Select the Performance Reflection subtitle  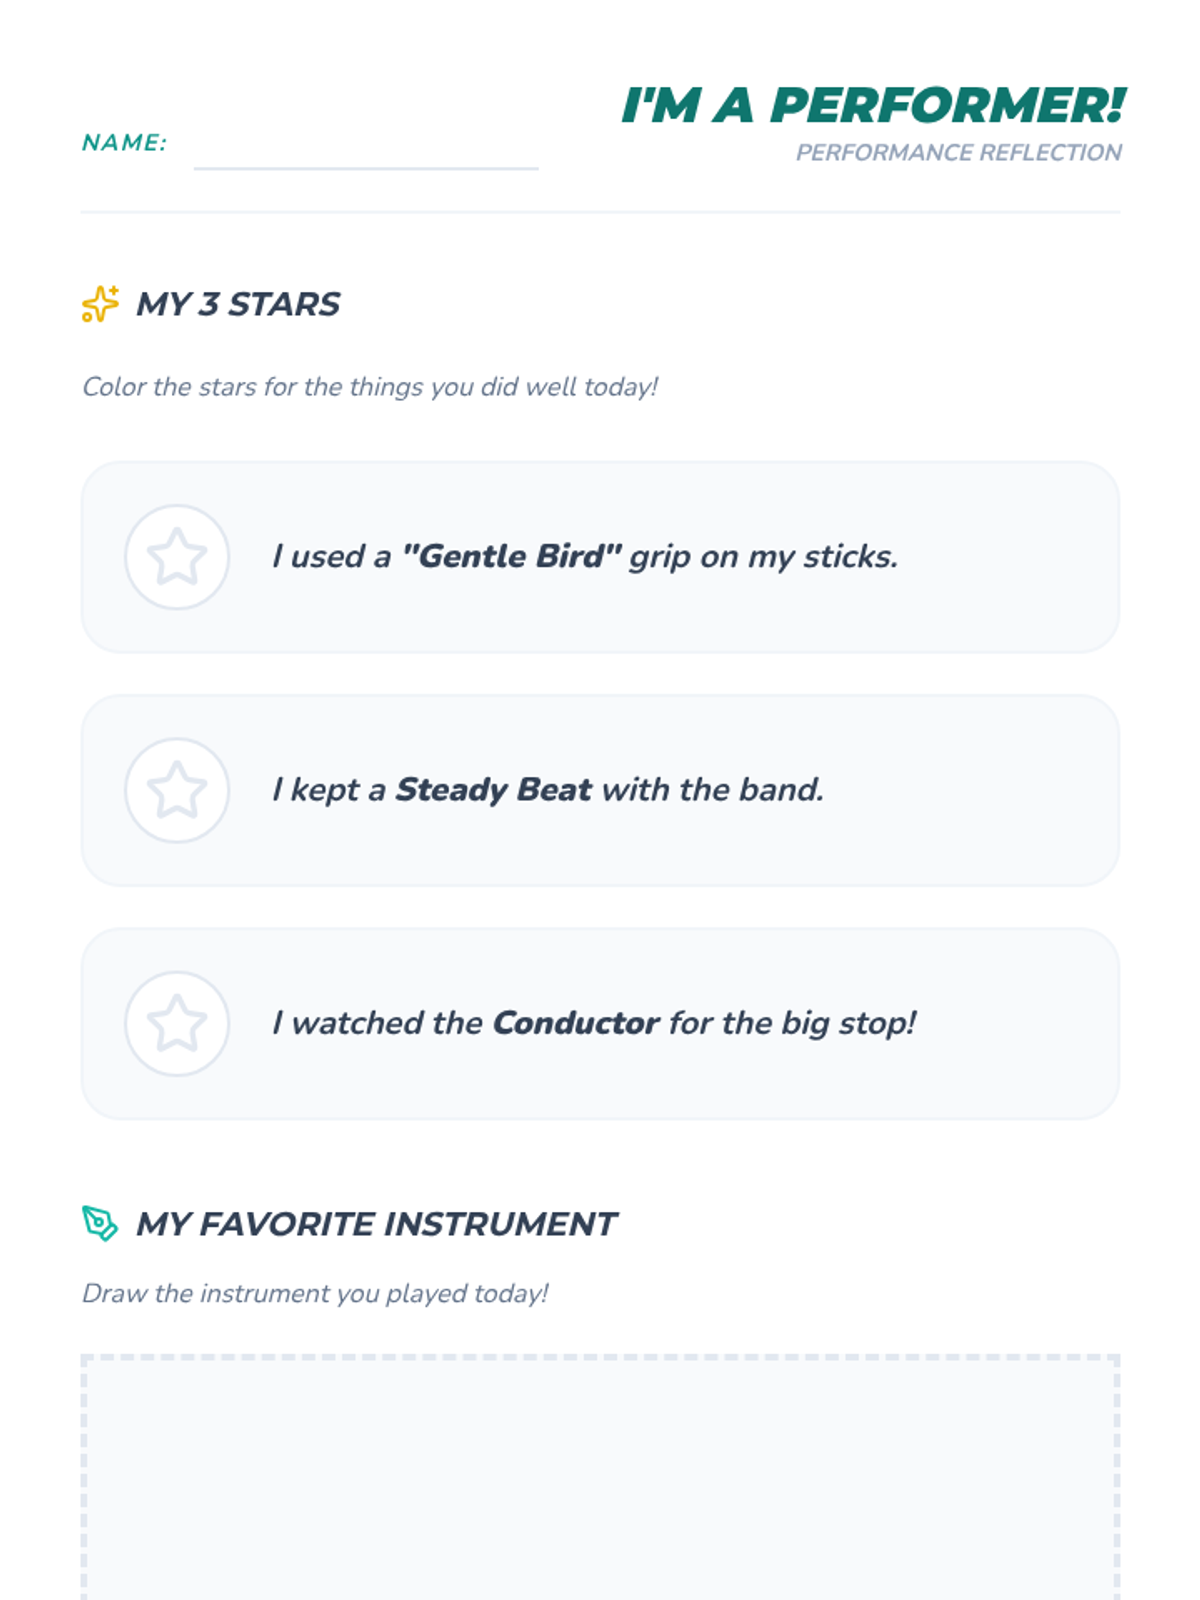click(958, 153)
